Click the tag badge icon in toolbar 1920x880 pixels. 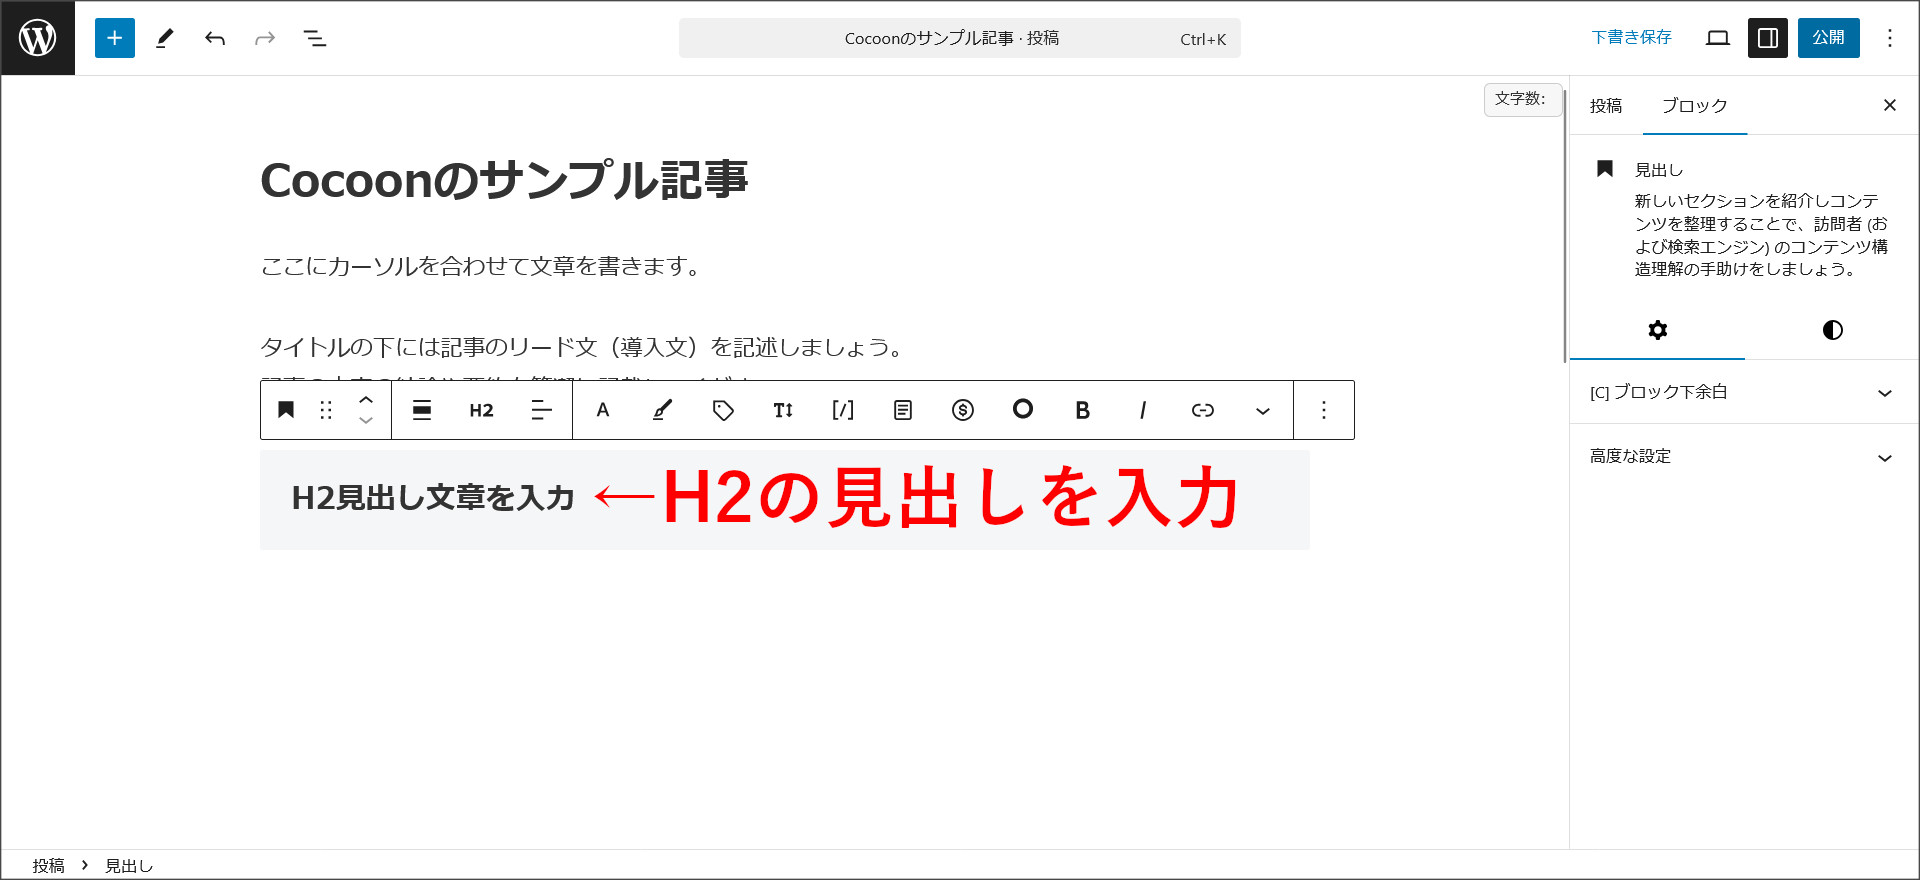(723, 410)
